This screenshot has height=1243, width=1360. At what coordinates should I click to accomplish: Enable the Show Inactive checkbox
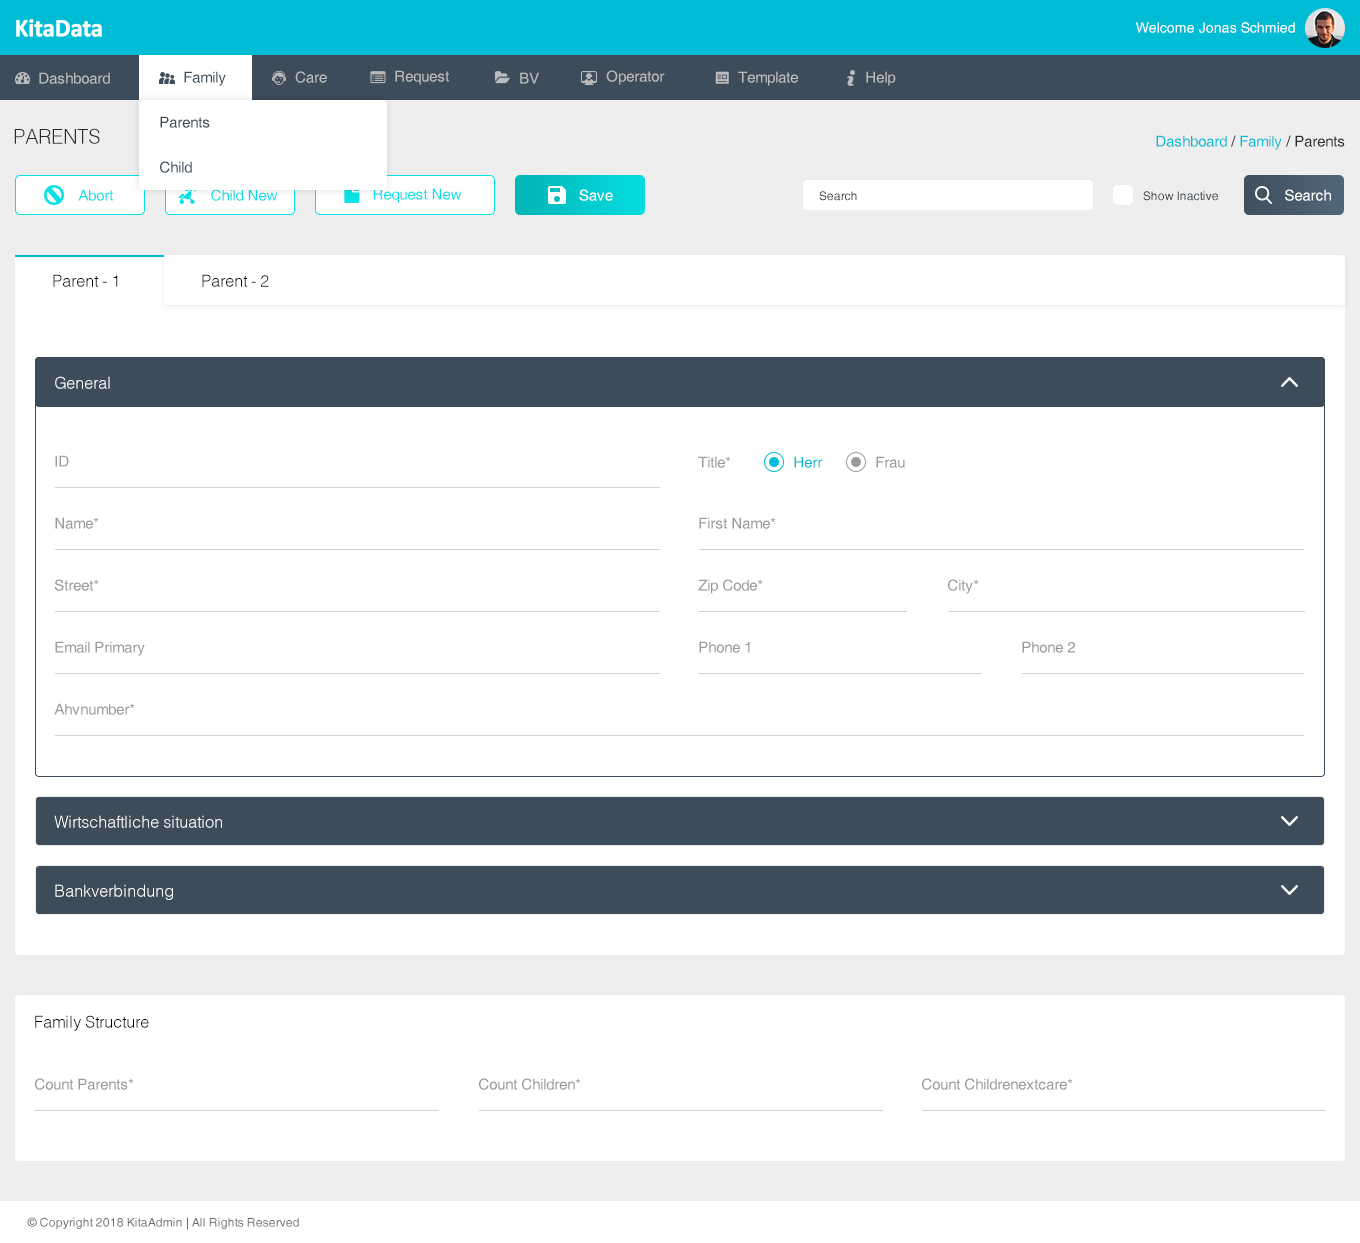point(1123,195)
